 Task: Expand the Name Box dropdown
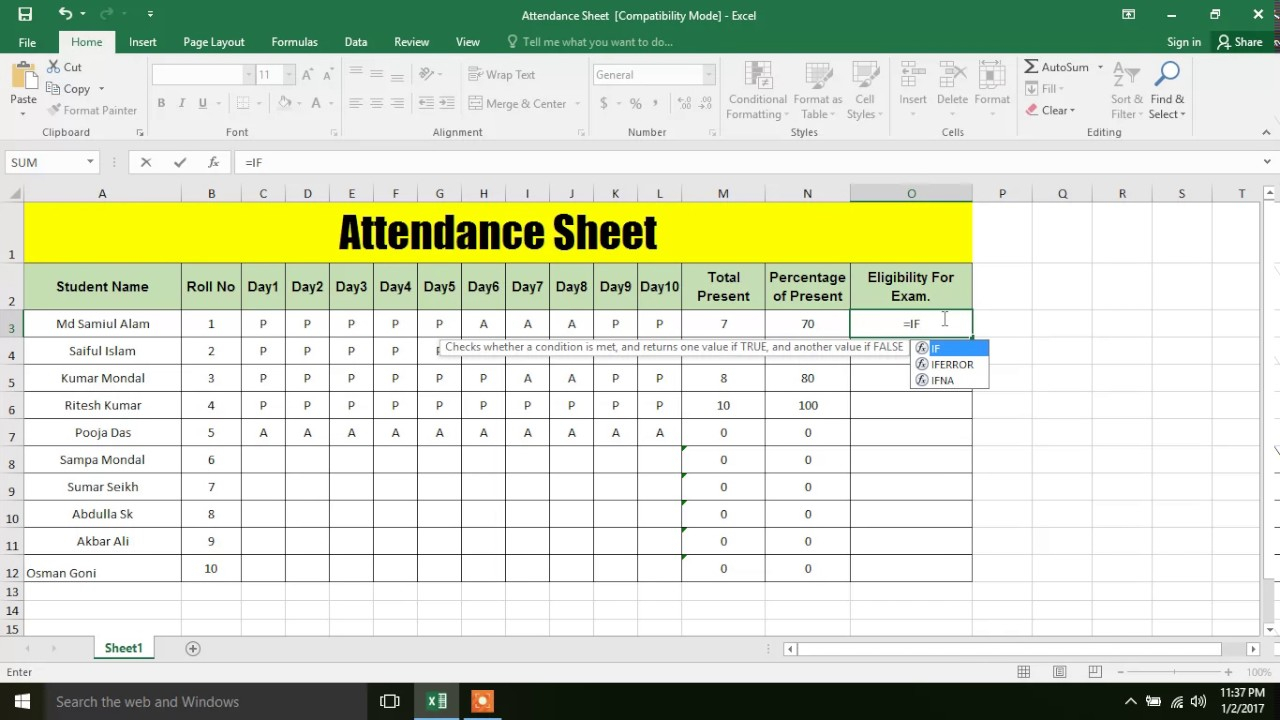90,162
